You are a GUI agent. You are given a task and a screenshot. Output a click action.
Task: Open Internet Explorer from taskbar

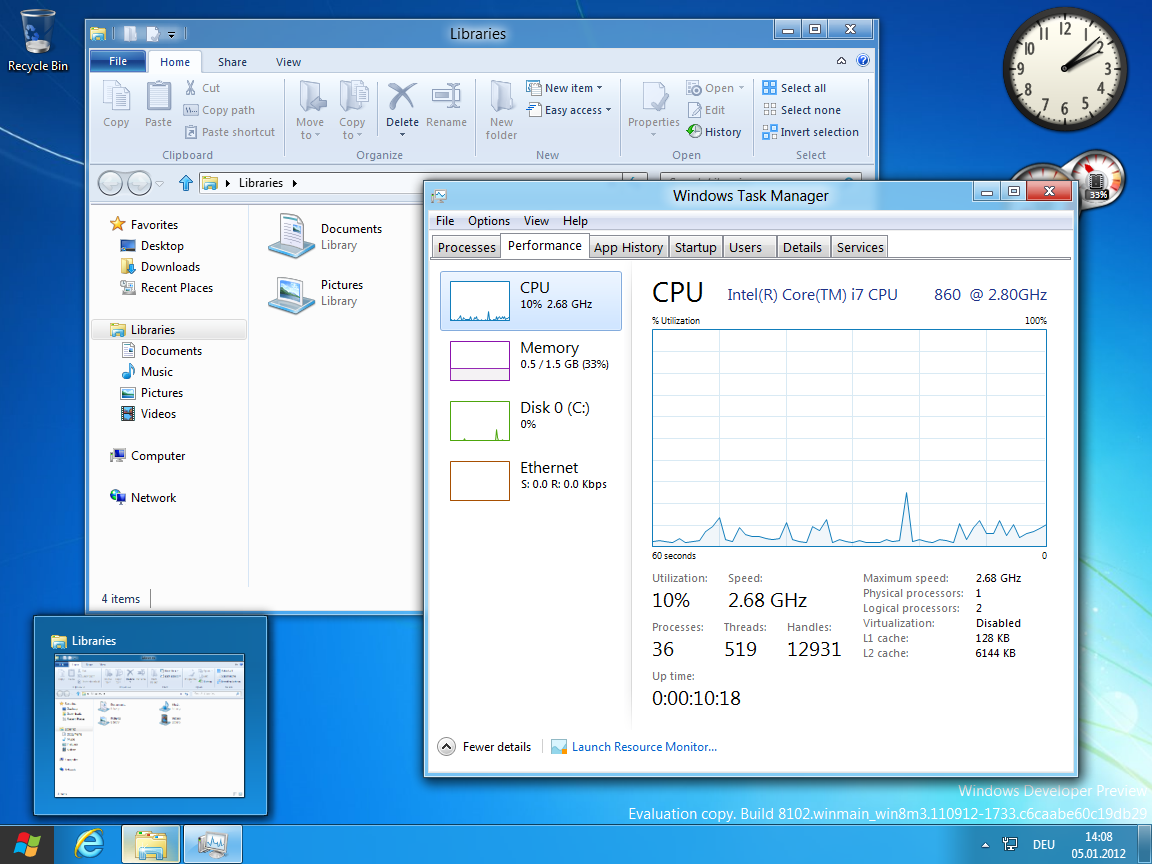(x=89, y=844)
